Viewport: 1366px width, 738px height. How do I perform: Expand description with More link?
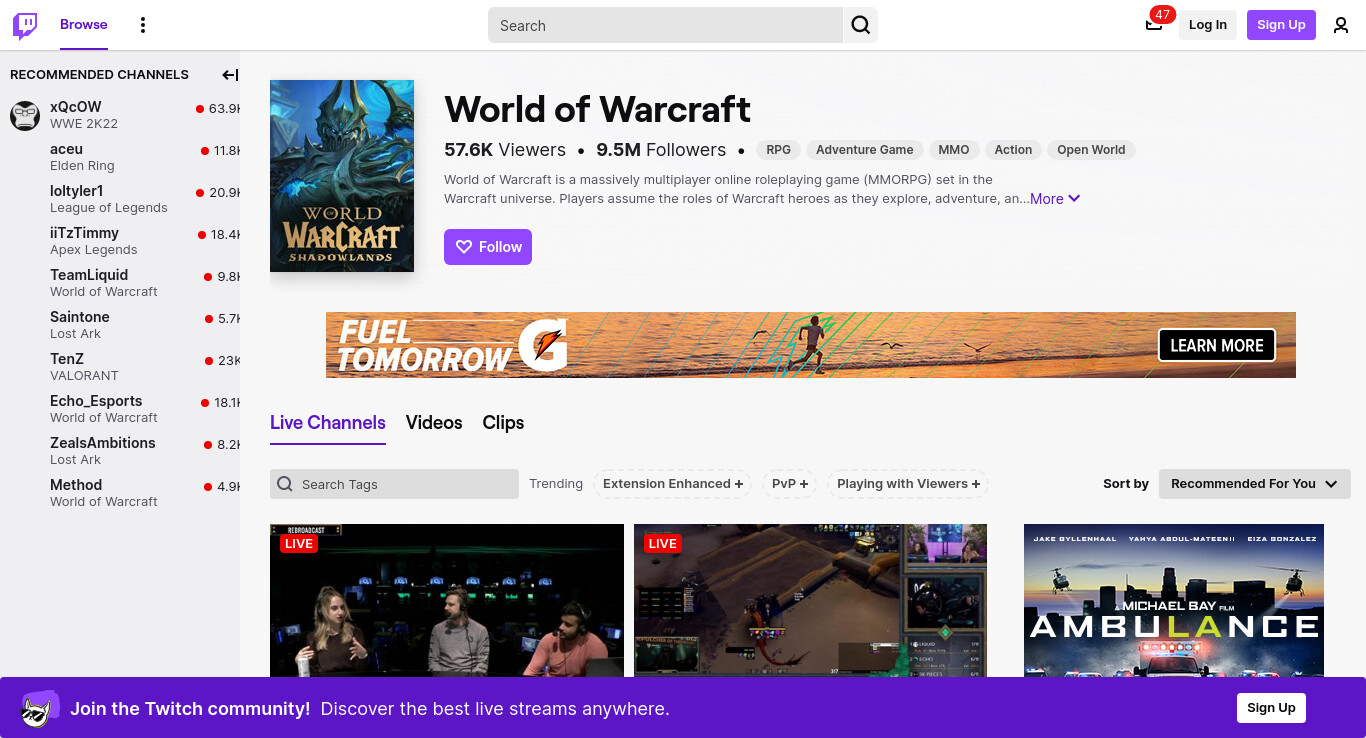[1055, 199]
